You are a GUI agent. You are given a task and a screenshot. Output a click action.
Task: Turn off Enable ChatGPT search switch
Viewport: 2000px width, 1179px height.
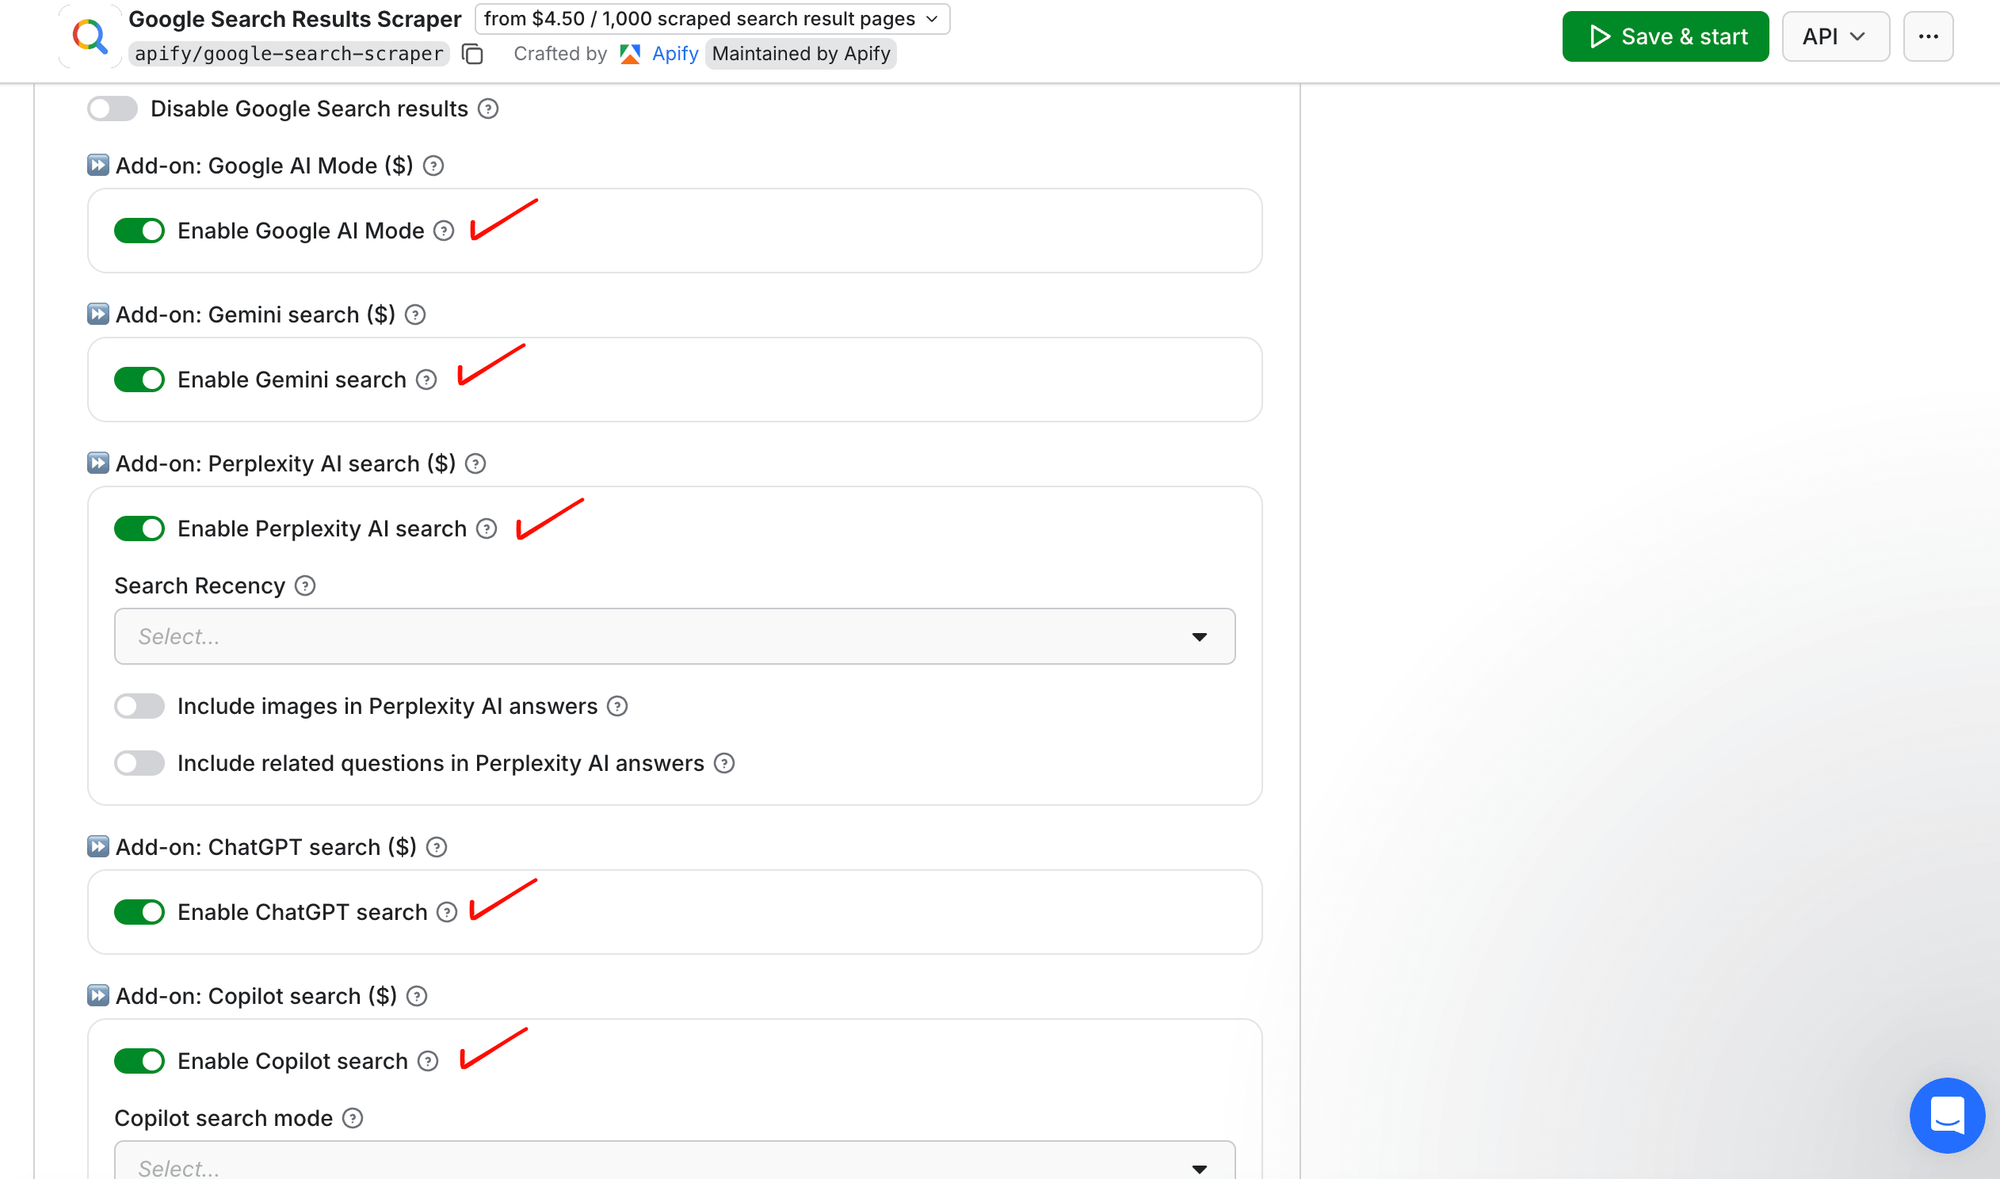point(139,912)
